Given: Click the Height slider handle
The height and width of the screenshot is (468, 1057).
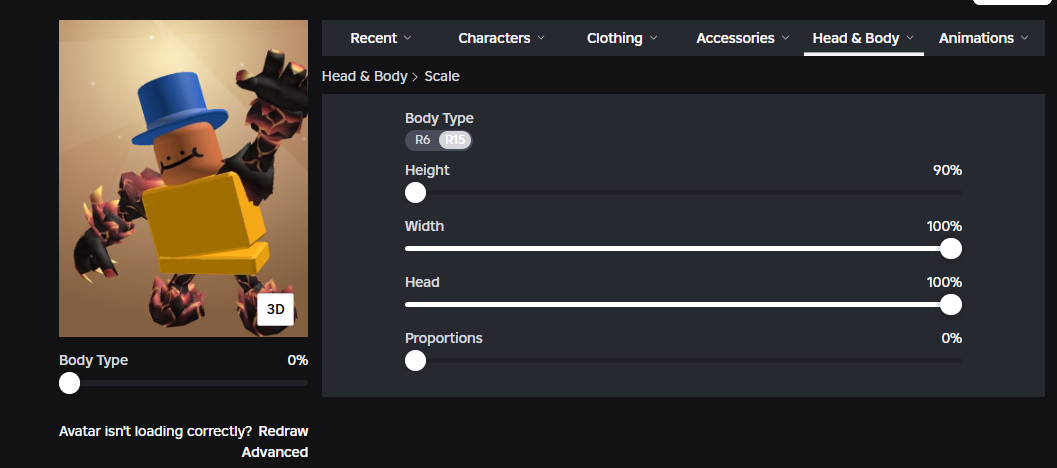Looking at the screenshot, I should (415, 192).
